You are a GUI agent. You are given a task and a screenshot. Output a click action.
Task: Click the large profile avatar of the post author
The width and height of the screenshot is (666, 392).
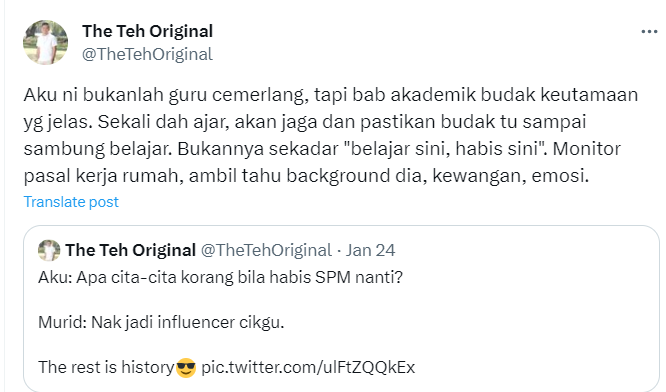tap(45, 42)
